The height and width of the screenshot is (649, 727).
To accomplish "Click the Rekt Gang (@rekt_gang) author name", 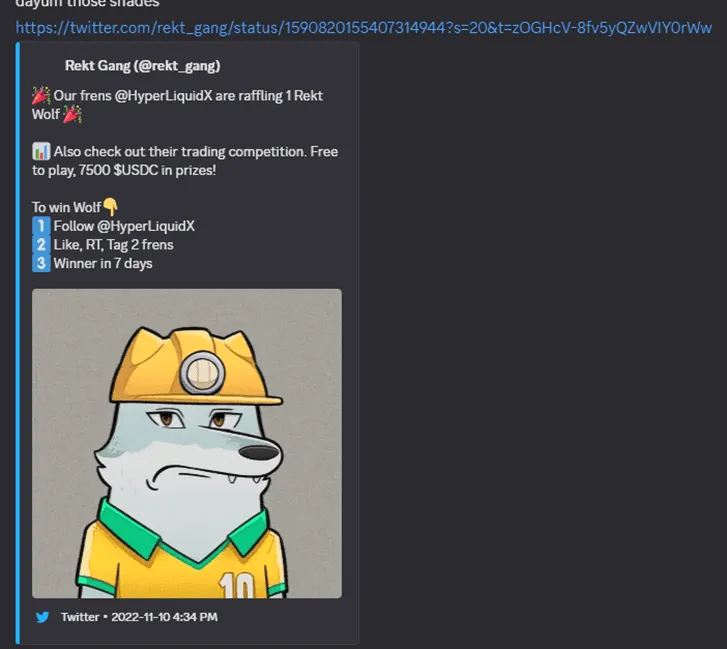I will coord(142,66).
